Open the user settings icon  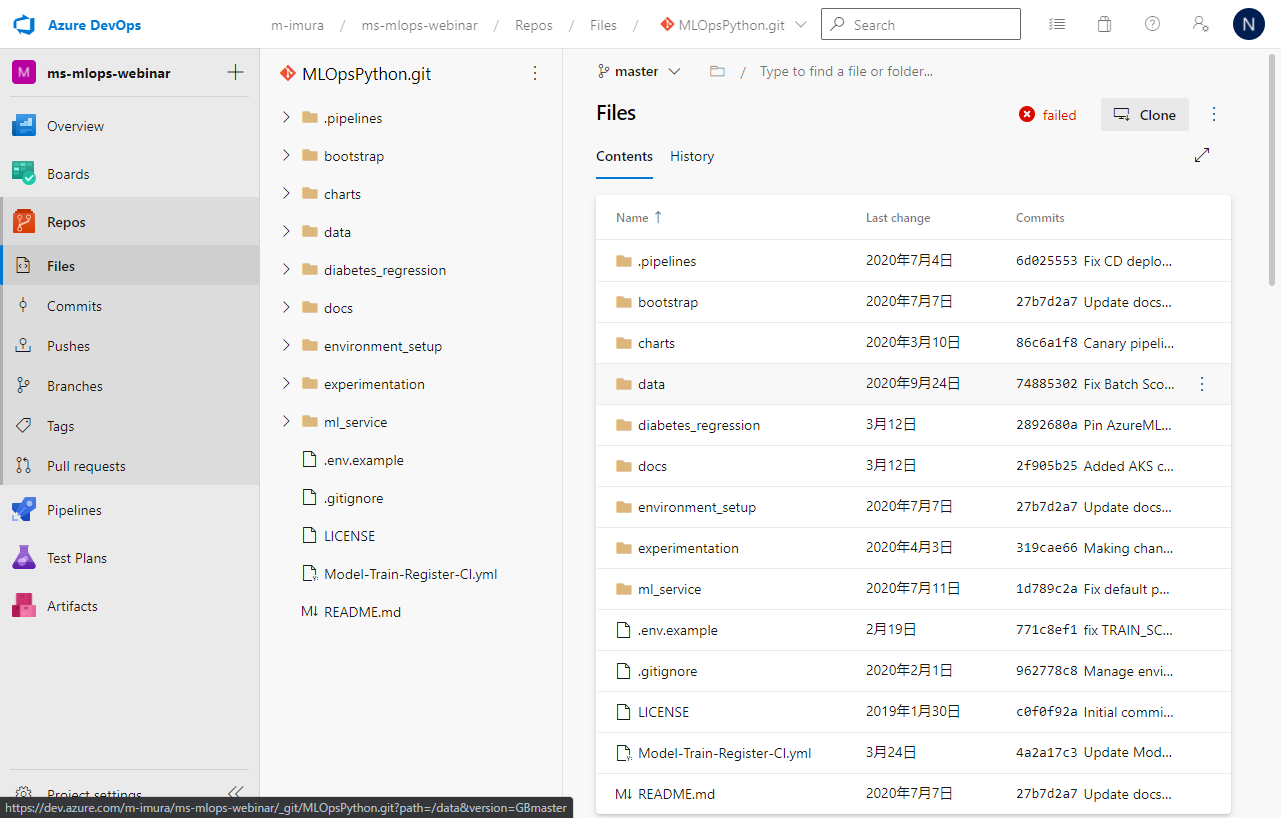(1201, 24)
